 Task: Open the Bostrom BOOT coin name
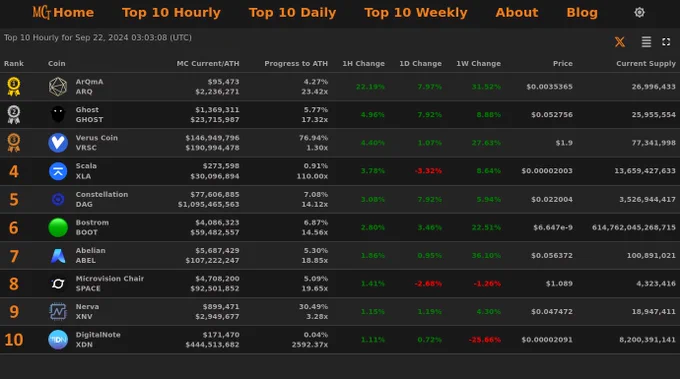[x=92, y=227]
